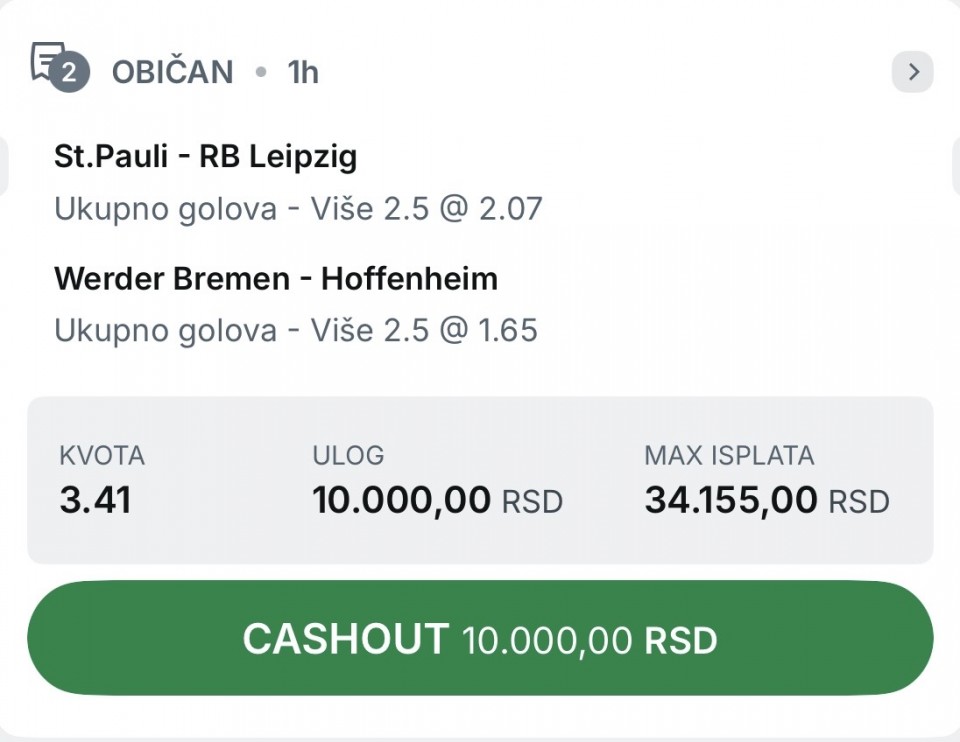Expand ticket details with the right chevron
960x742 pixels.
click(912, 72)
